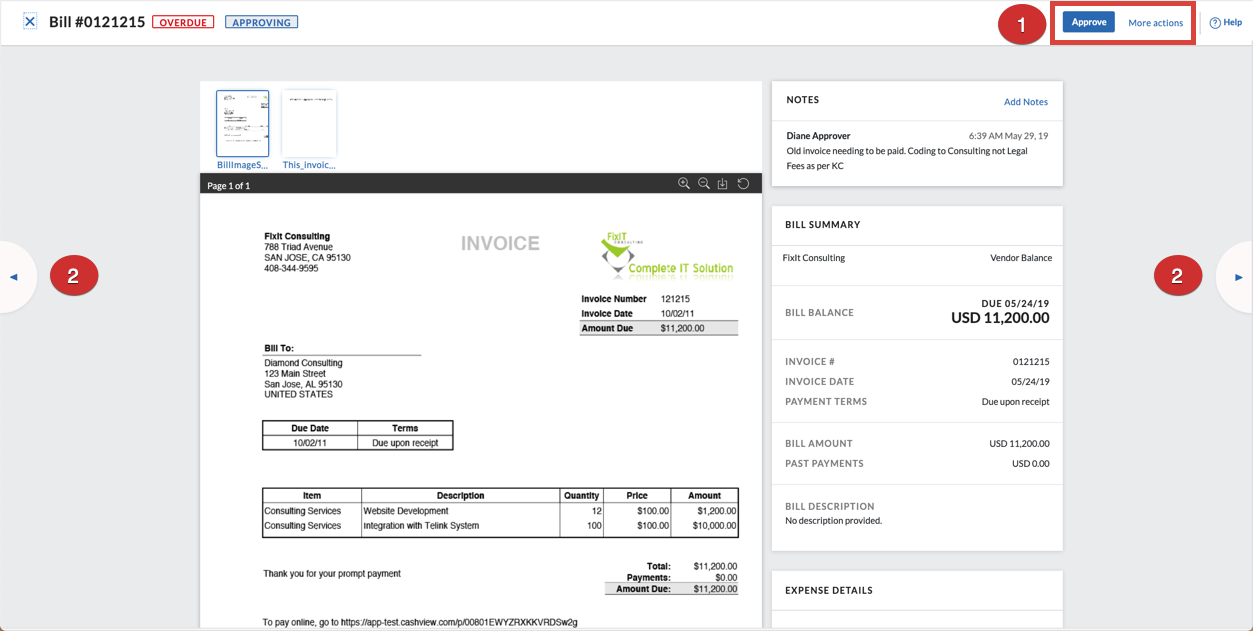Click the Expense Details section header

point(829,591)
